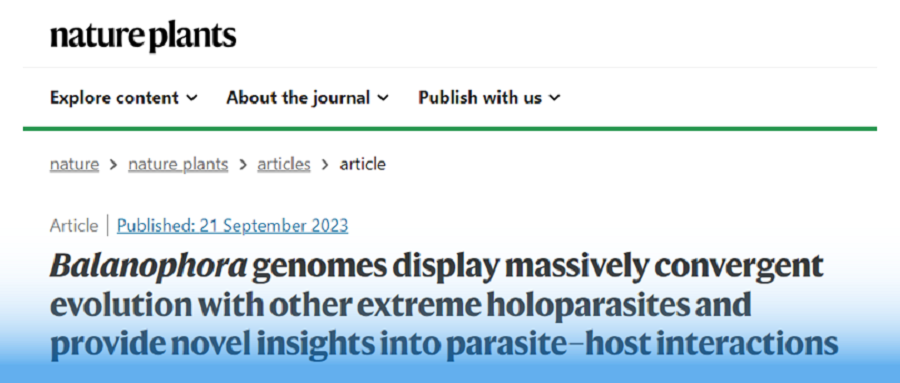900x383 pixels.
Task: Click the breadcrumb arrow after nature
Action: (114, 165)
